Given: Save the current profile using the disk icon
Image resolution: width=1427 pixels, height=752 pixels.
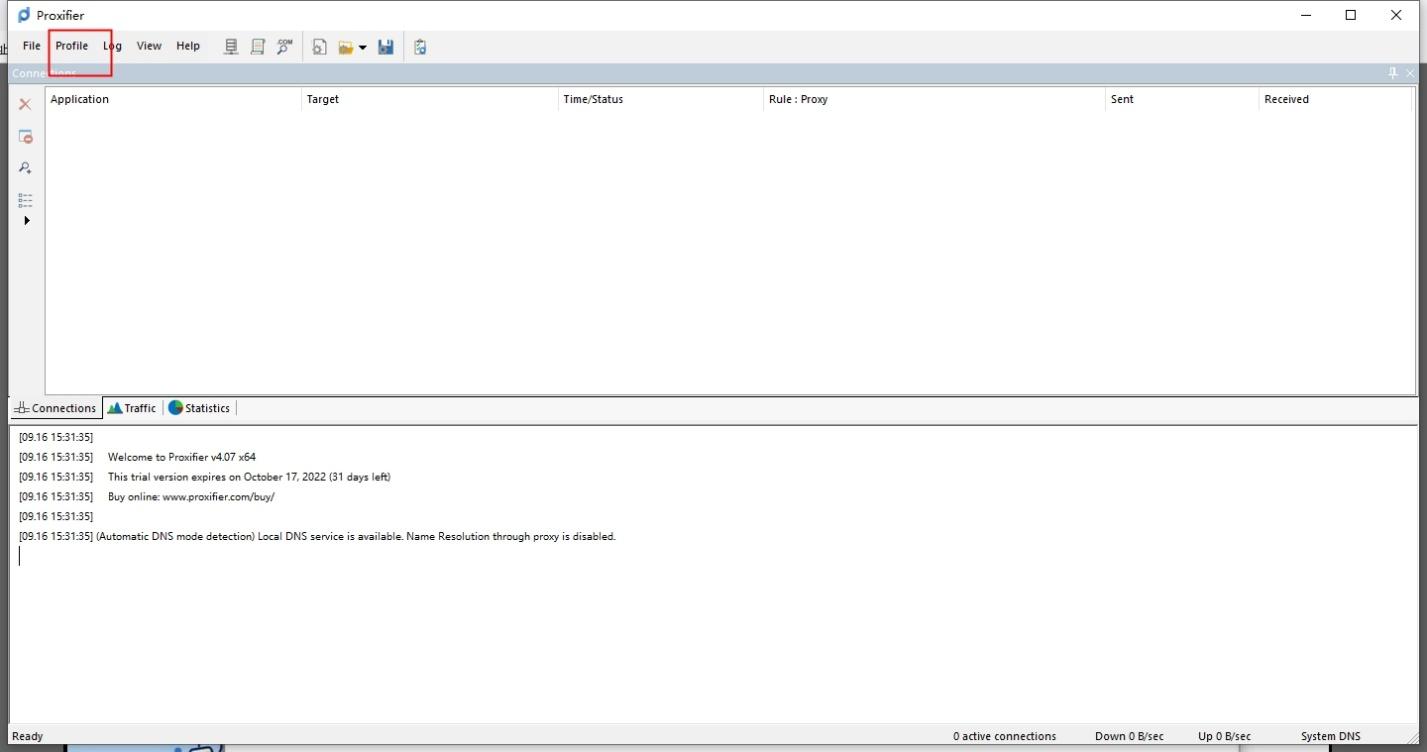Looking at the screenshot, I should (x=386, y=46).
